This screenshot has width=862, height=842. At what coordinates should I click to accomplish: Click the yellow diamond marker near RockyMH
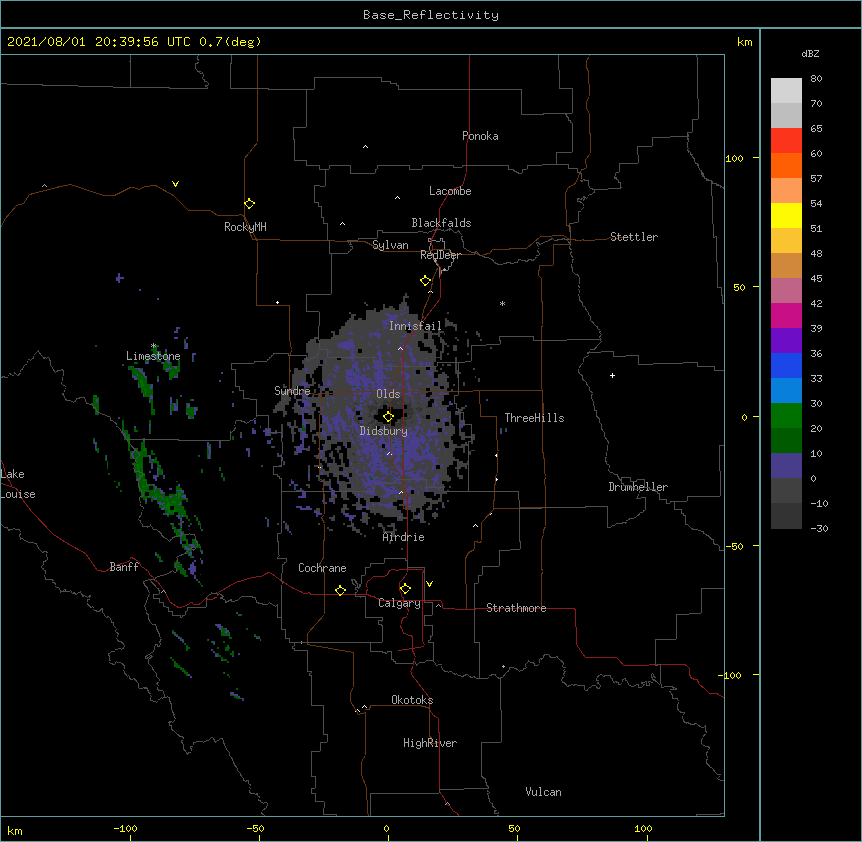[249, 204]
